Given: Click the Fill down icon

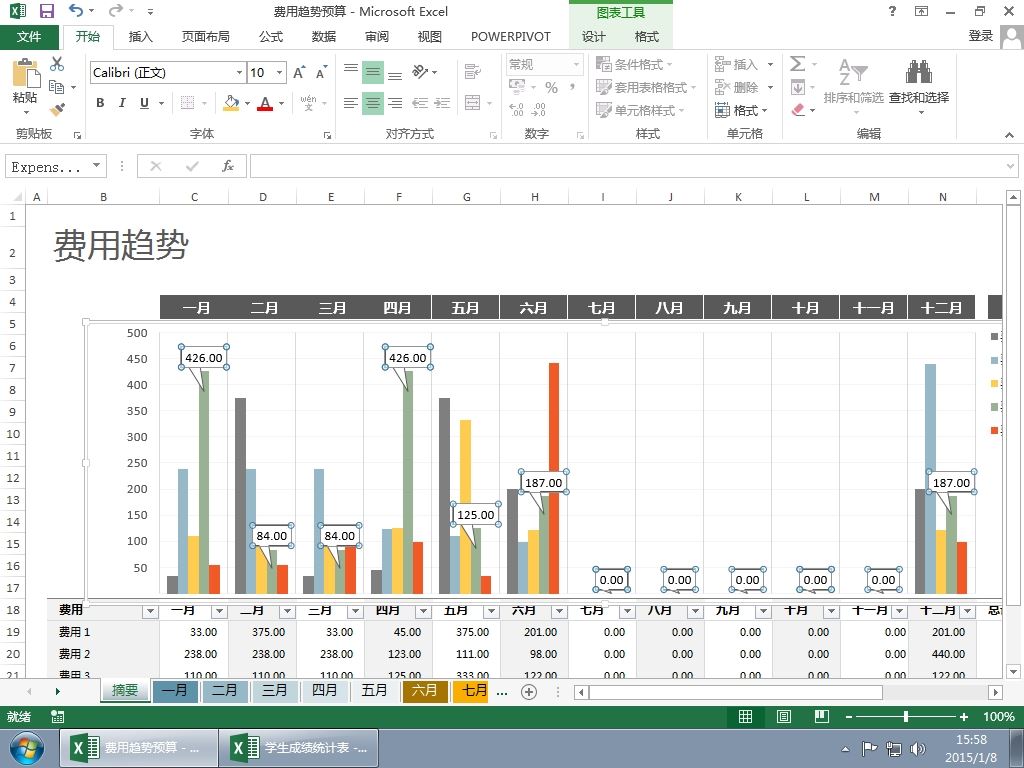Looking at the screenshot, I should coord(797,87).
